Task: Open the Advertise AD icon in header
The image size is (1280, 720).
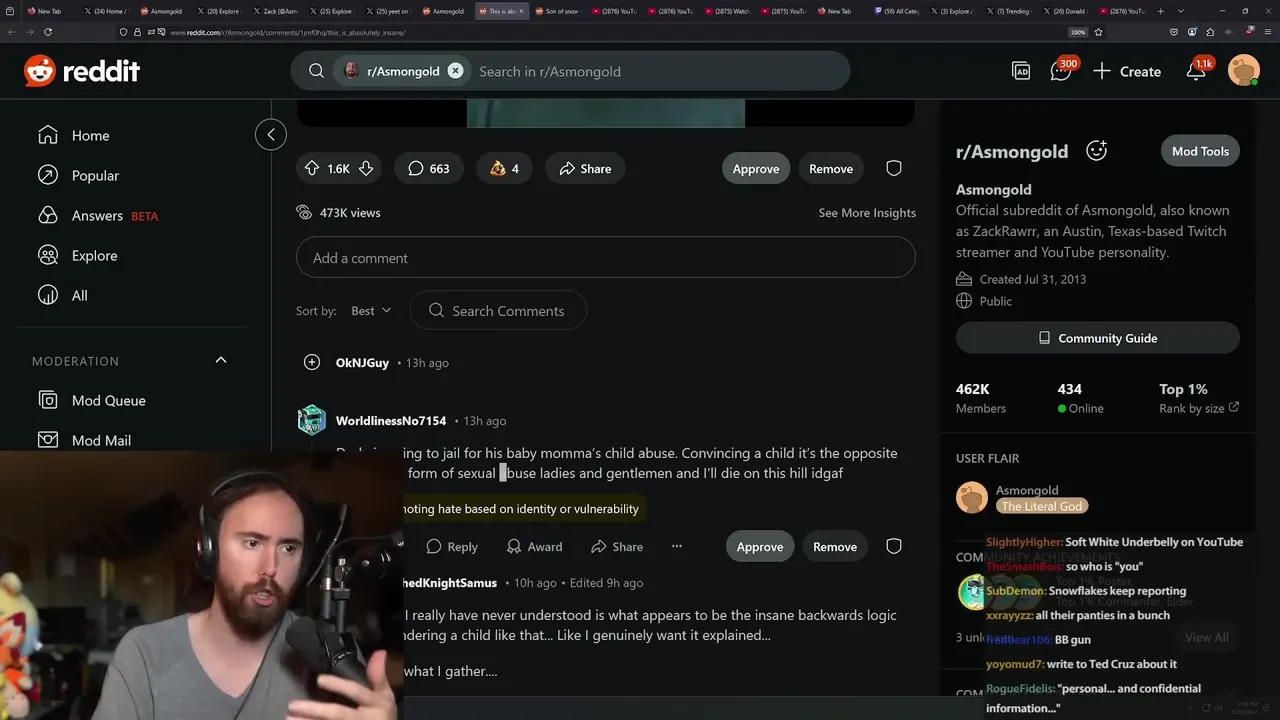Action: tap(1021, 71)
